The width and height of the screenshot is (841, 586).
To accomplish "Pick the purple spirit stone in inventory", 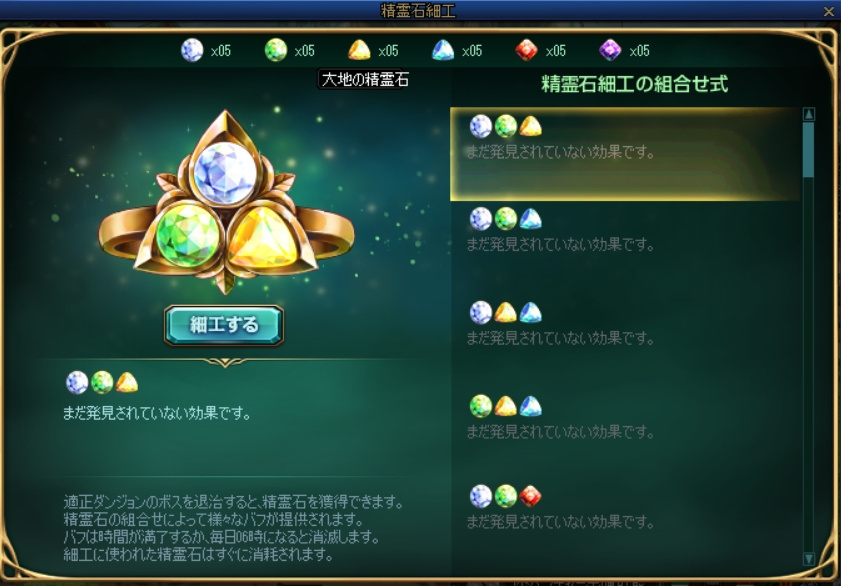I will (x=610, y=50).
